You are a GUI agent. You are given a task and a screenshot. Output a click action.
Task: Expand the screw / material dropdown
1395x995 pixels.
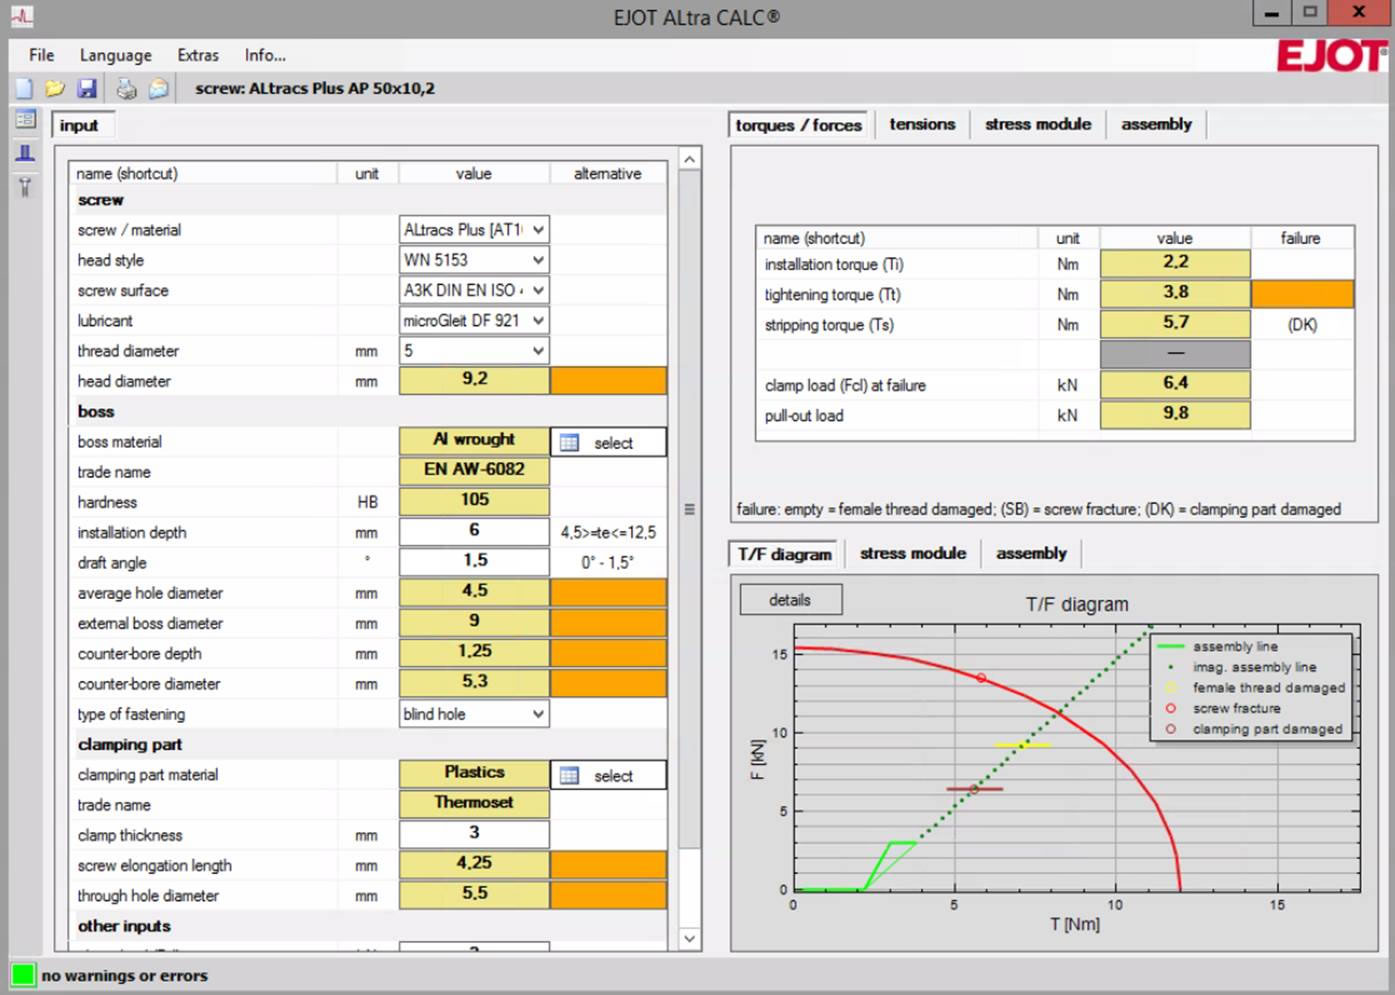474,230
